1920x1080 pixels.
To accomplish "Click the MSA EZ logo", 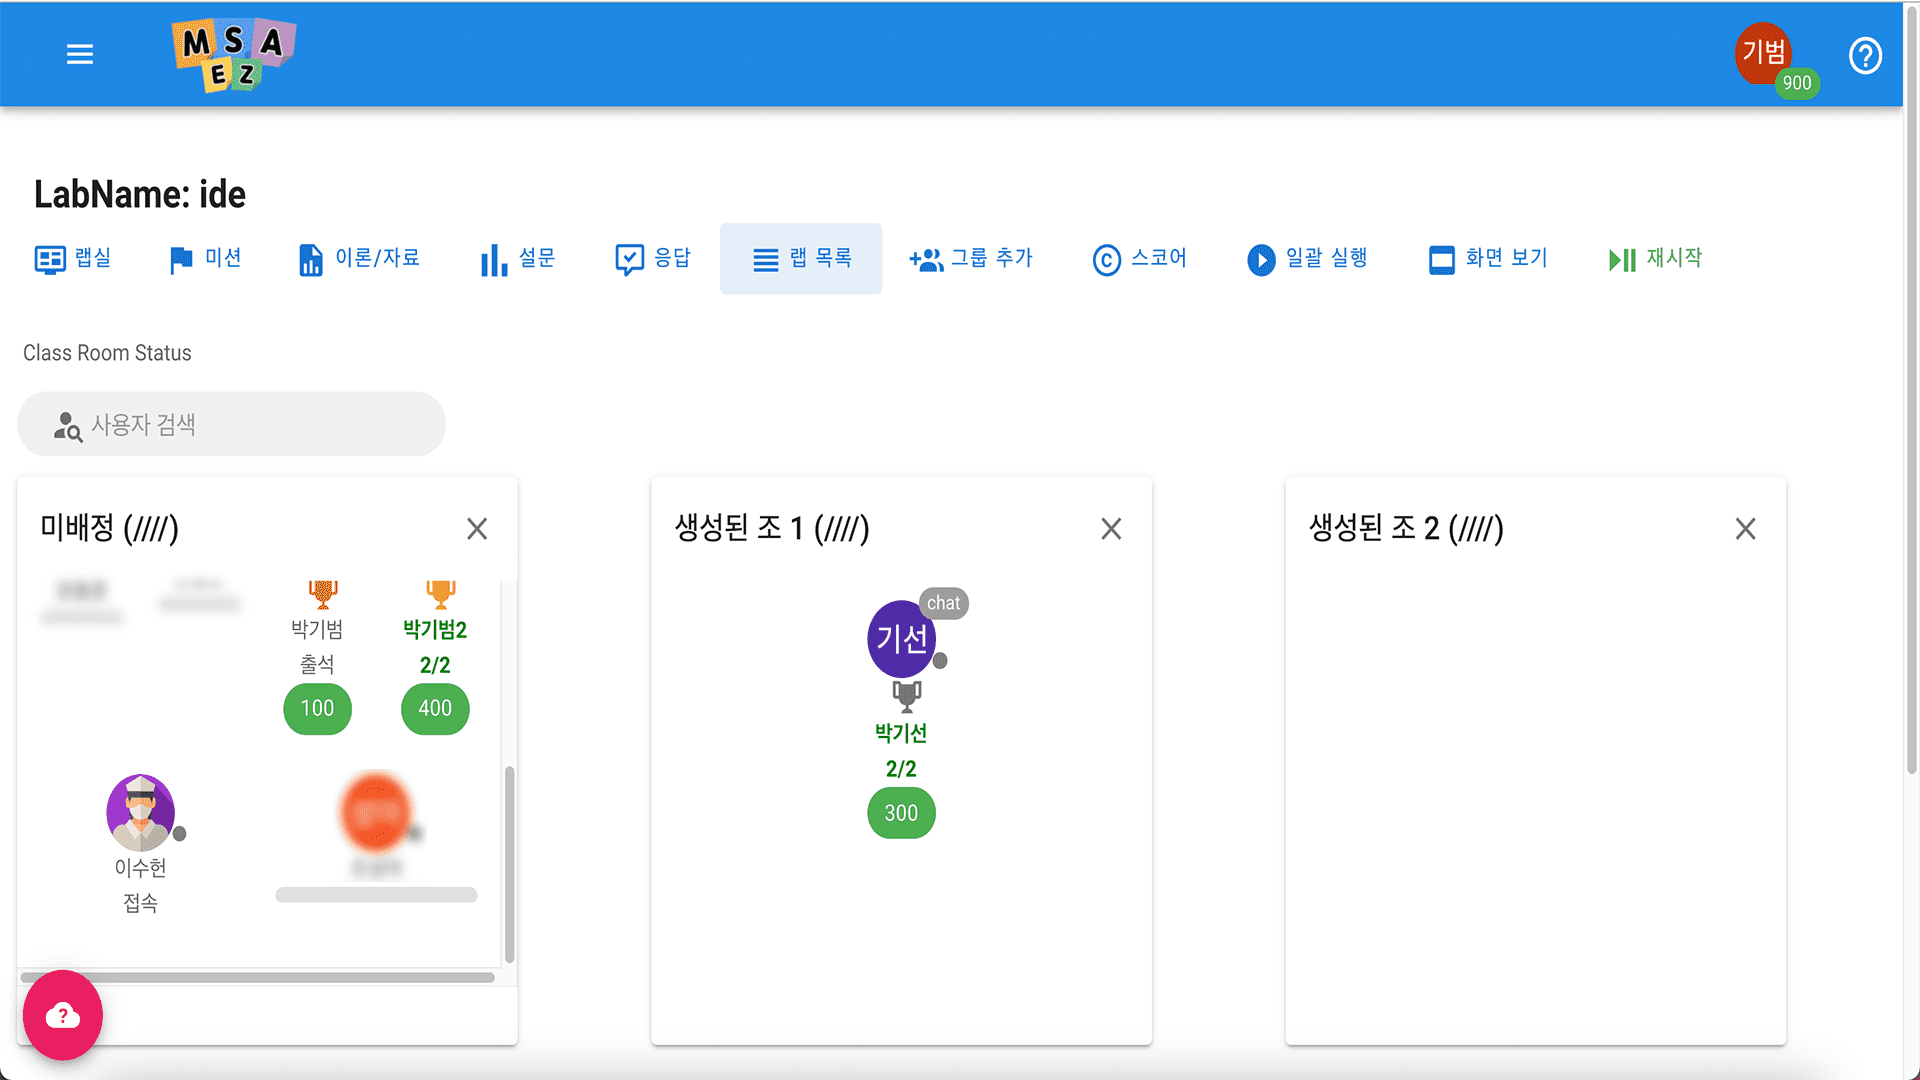I will click(x=234, y=55).
